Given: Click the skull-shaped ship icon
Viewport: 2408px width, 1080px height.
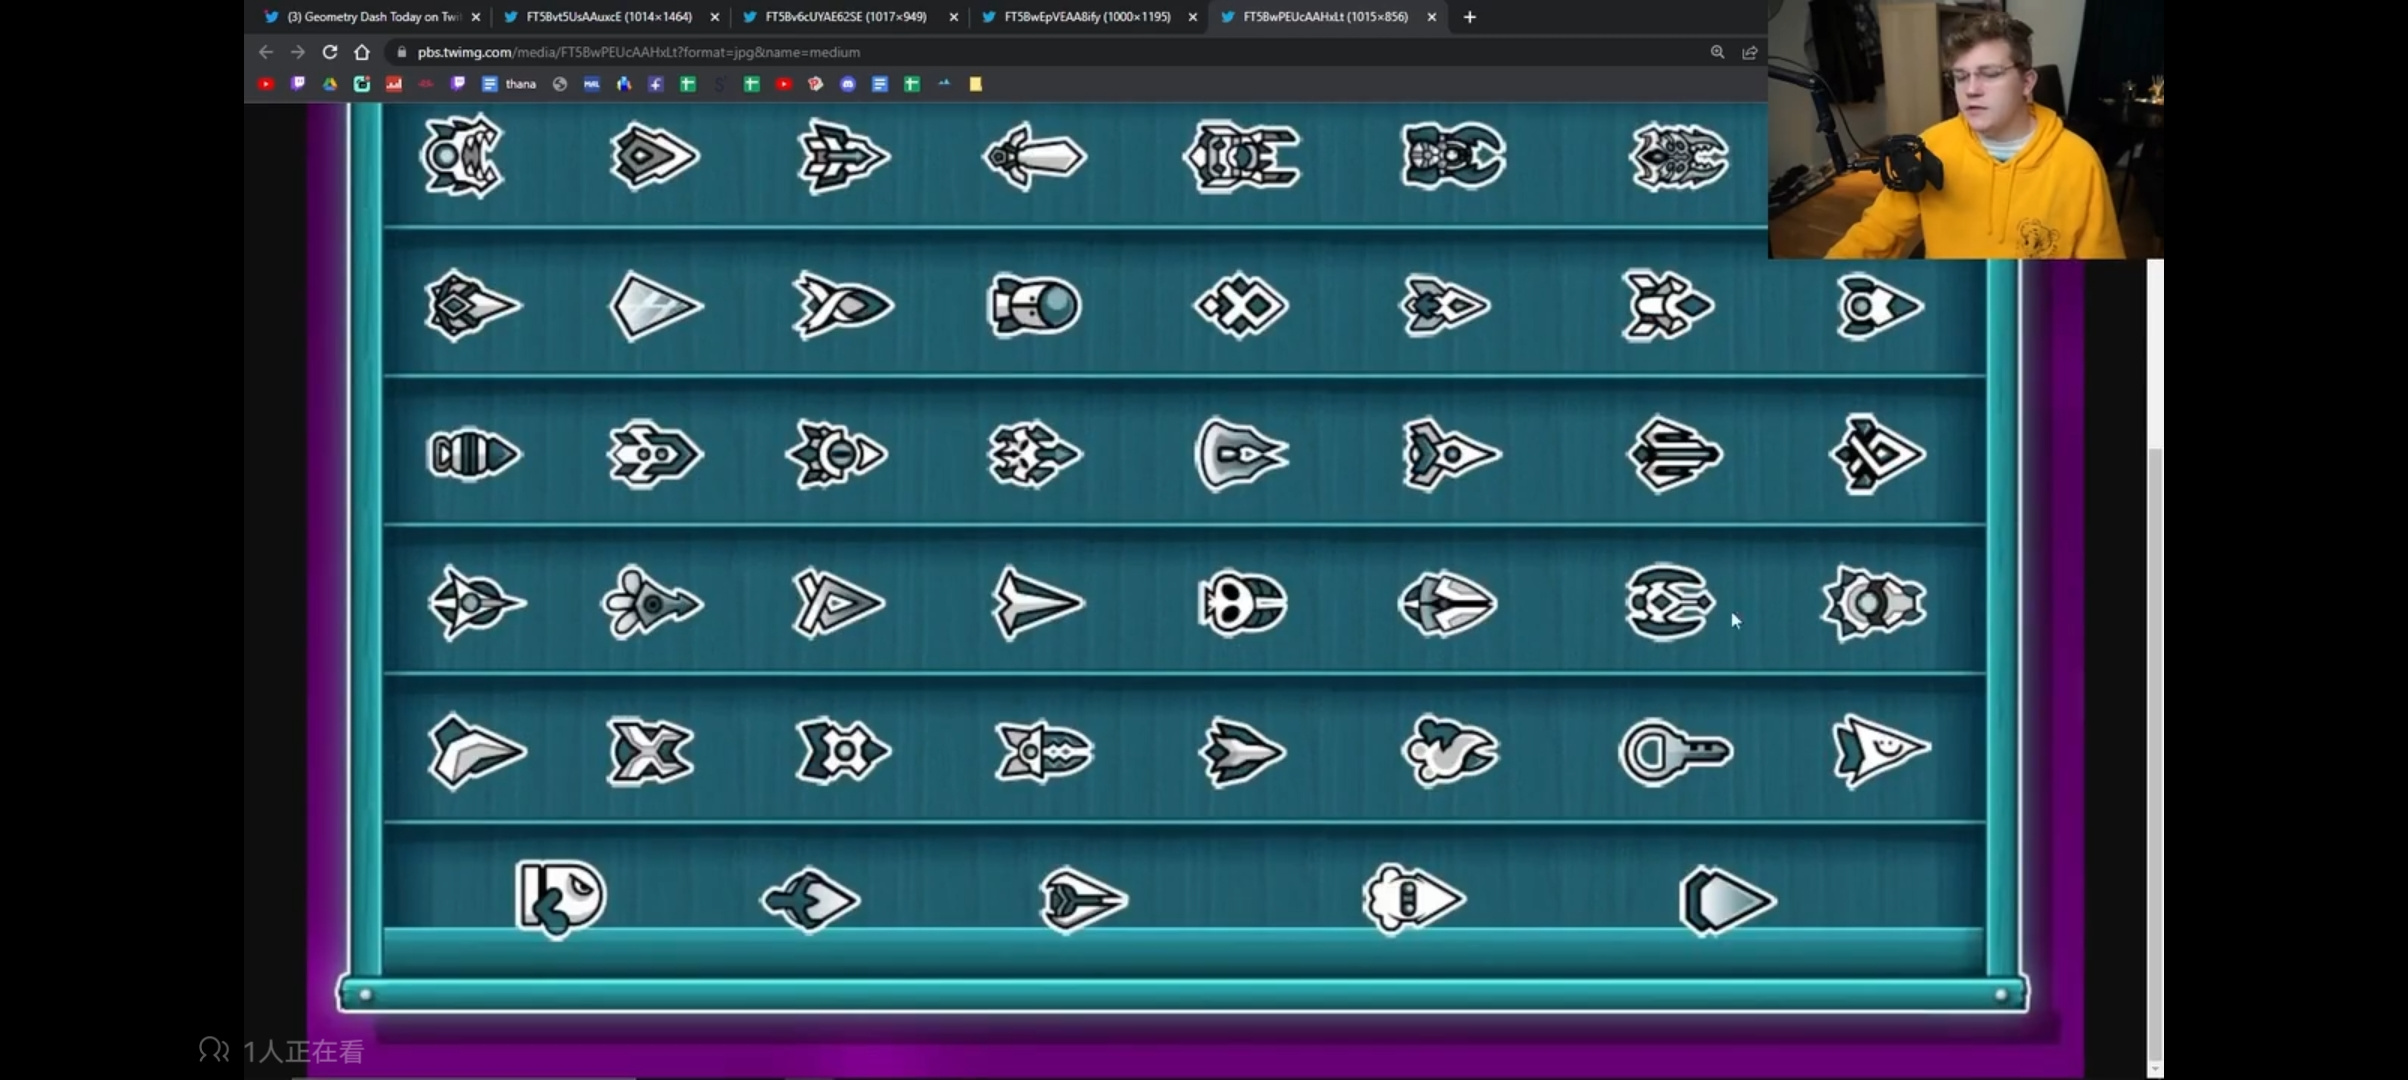Looking at the screenshot, I should (x=1242, y=603).
